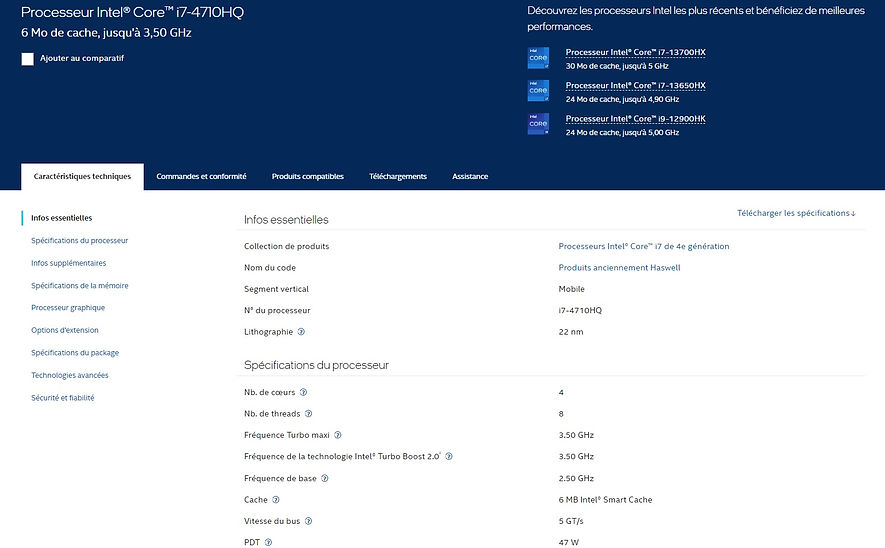Screen dimensions: 885x548
Task: Click the Nom du code label
Action: click(270, 268)
